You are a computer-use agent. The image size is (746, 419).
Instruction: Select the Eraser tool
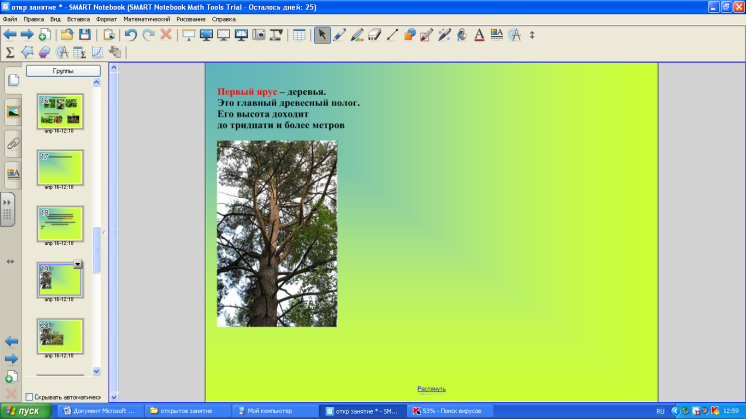[375, 35]
